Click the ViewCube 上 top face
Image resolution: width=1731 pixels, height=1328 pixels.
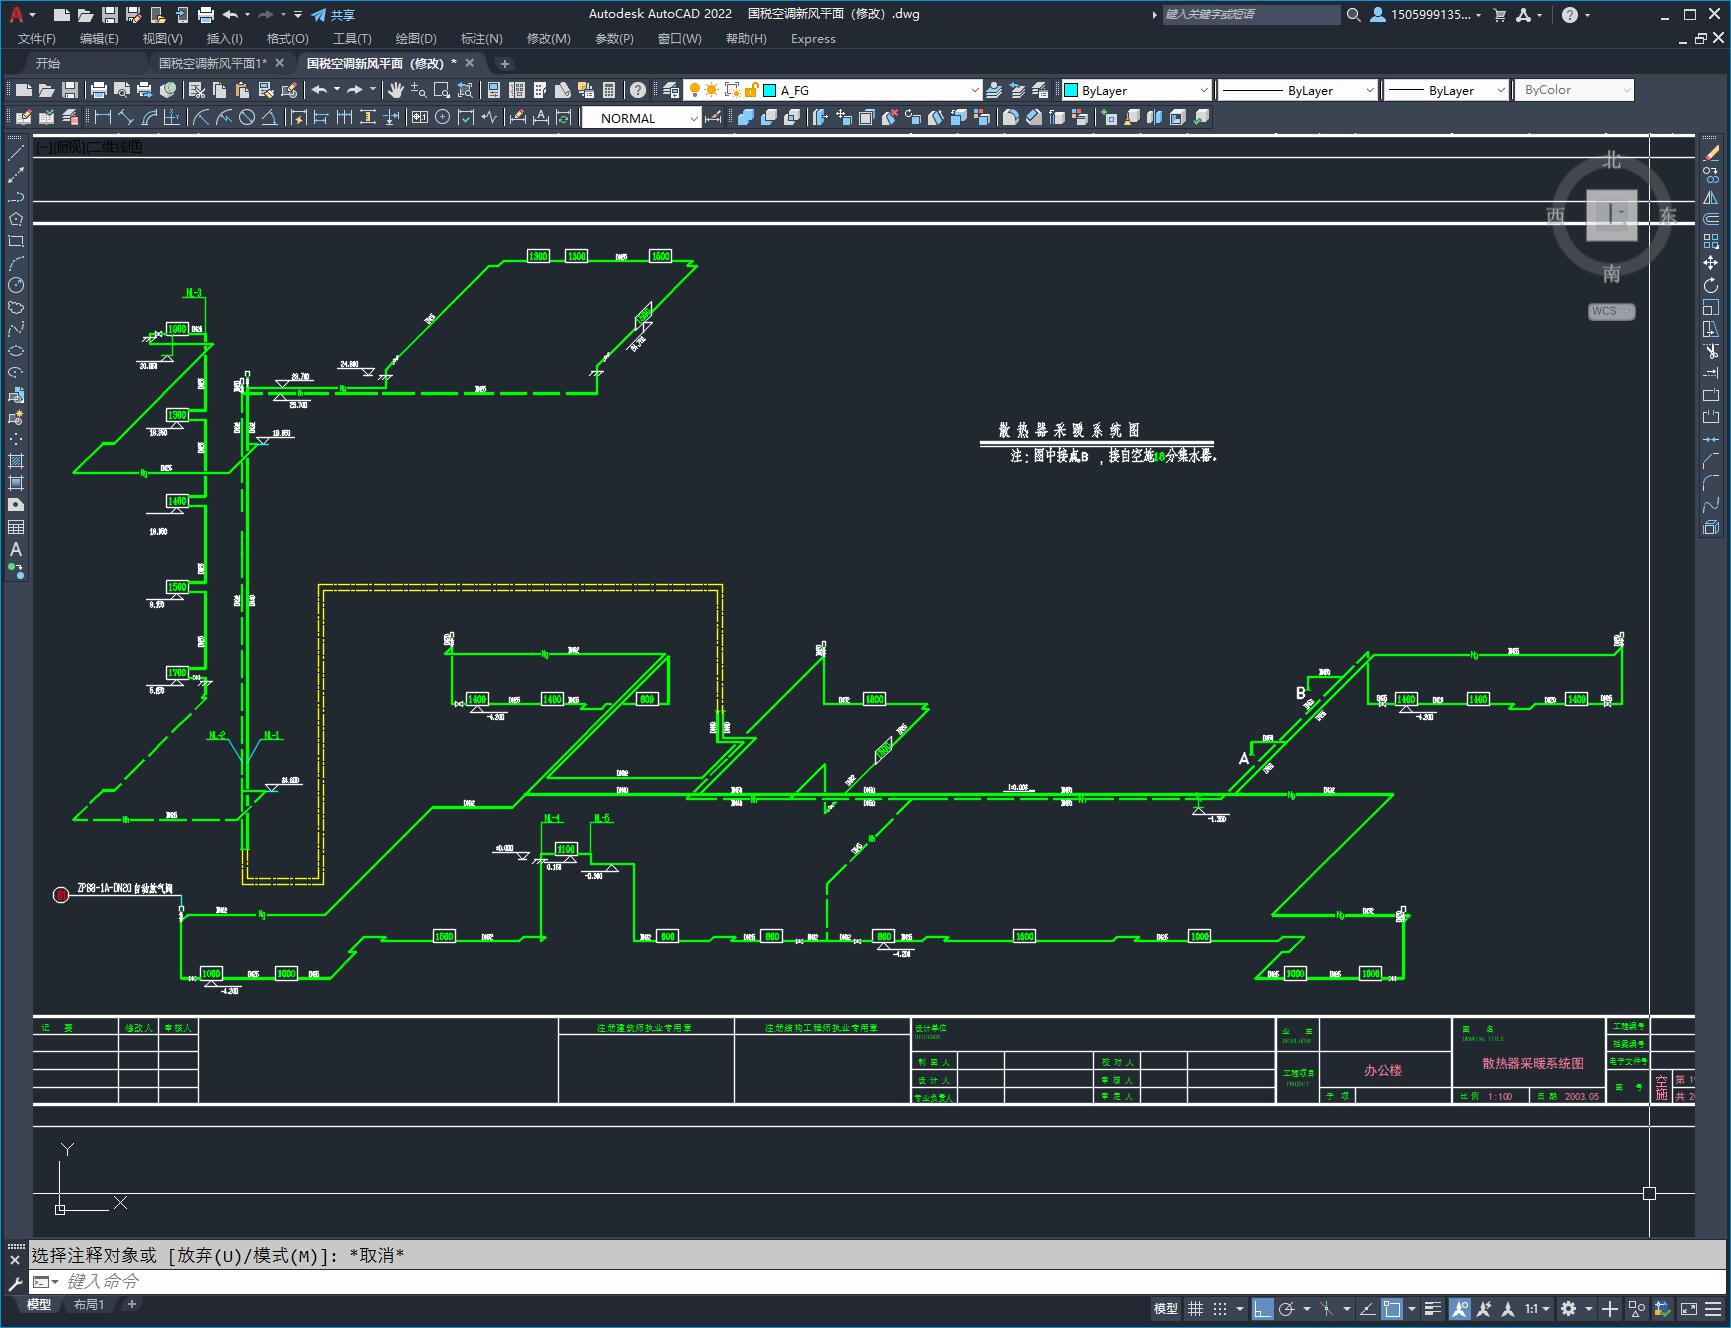1611,214
